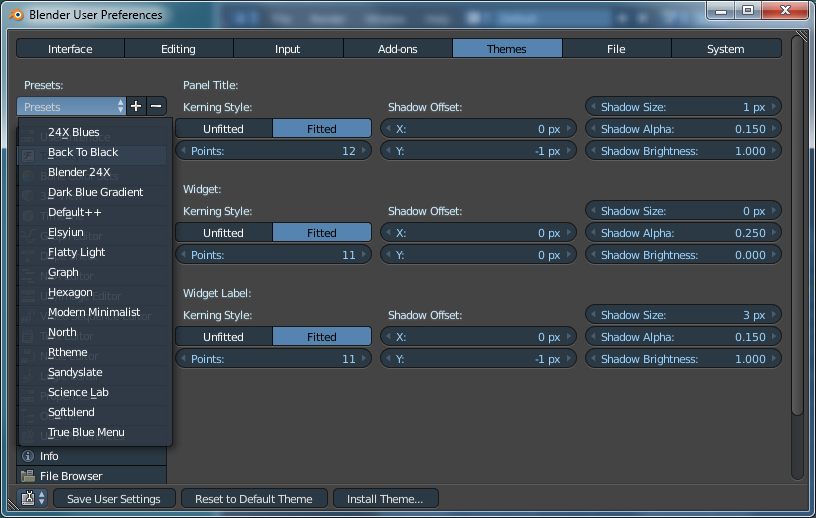The image size is (816, 518).
Task: Open the System tab
Action: (x=726, y=49)
